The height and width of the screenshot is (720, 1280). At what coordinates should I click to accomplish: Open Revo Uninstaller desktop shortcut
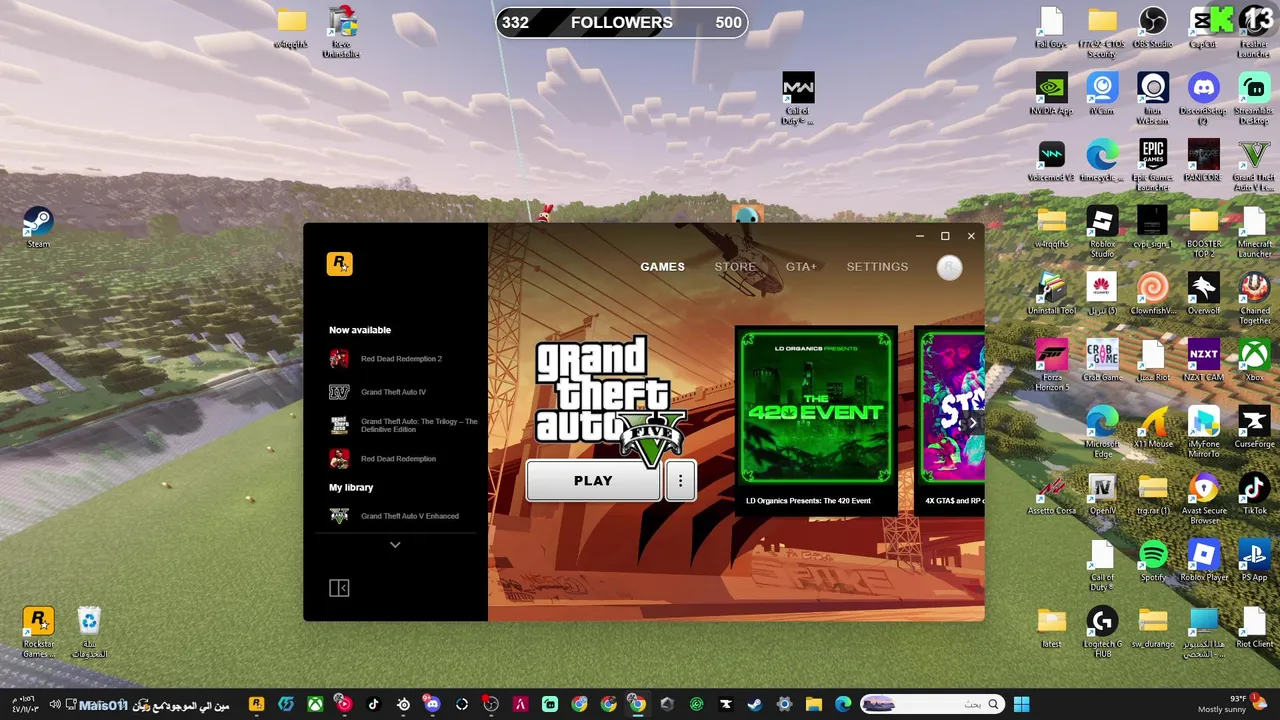(x=341, y=32)
